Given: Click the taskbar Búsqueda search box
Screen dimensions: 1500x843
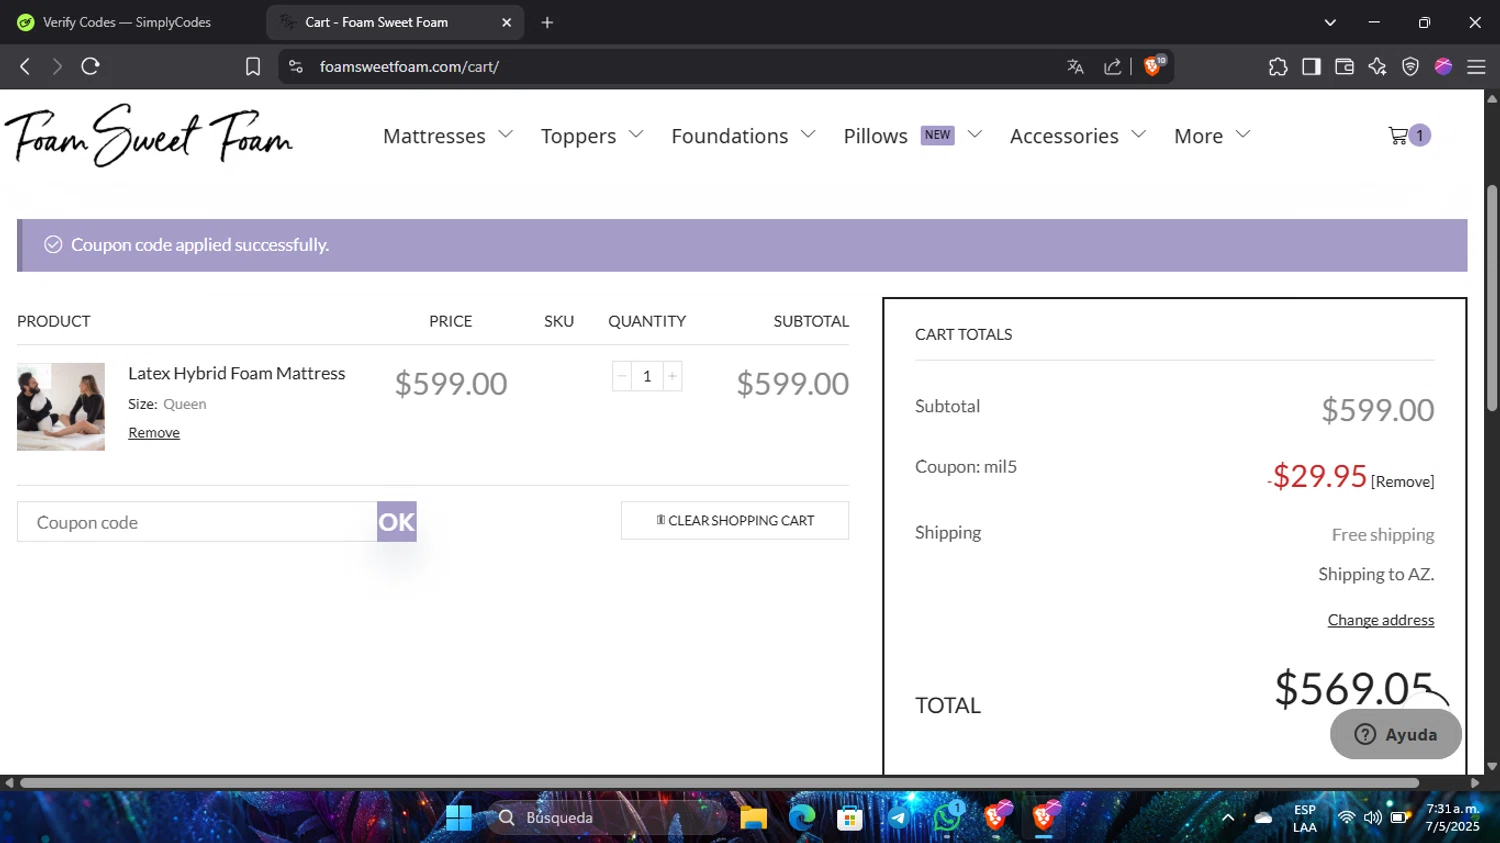Looking at the screenshot, I should tap(607, 818).
